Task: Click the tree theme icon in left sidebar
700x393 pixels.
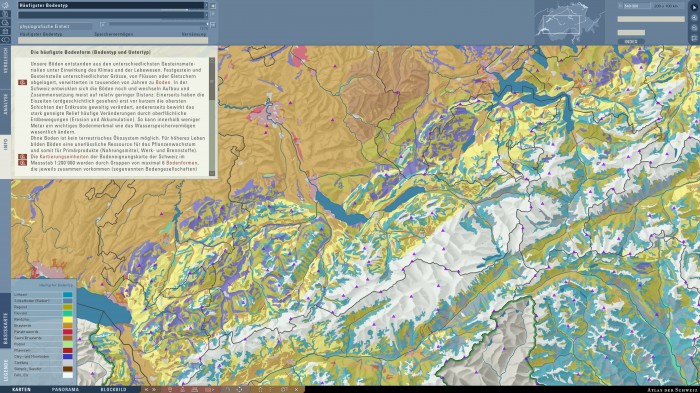Action: click(5, 5)
